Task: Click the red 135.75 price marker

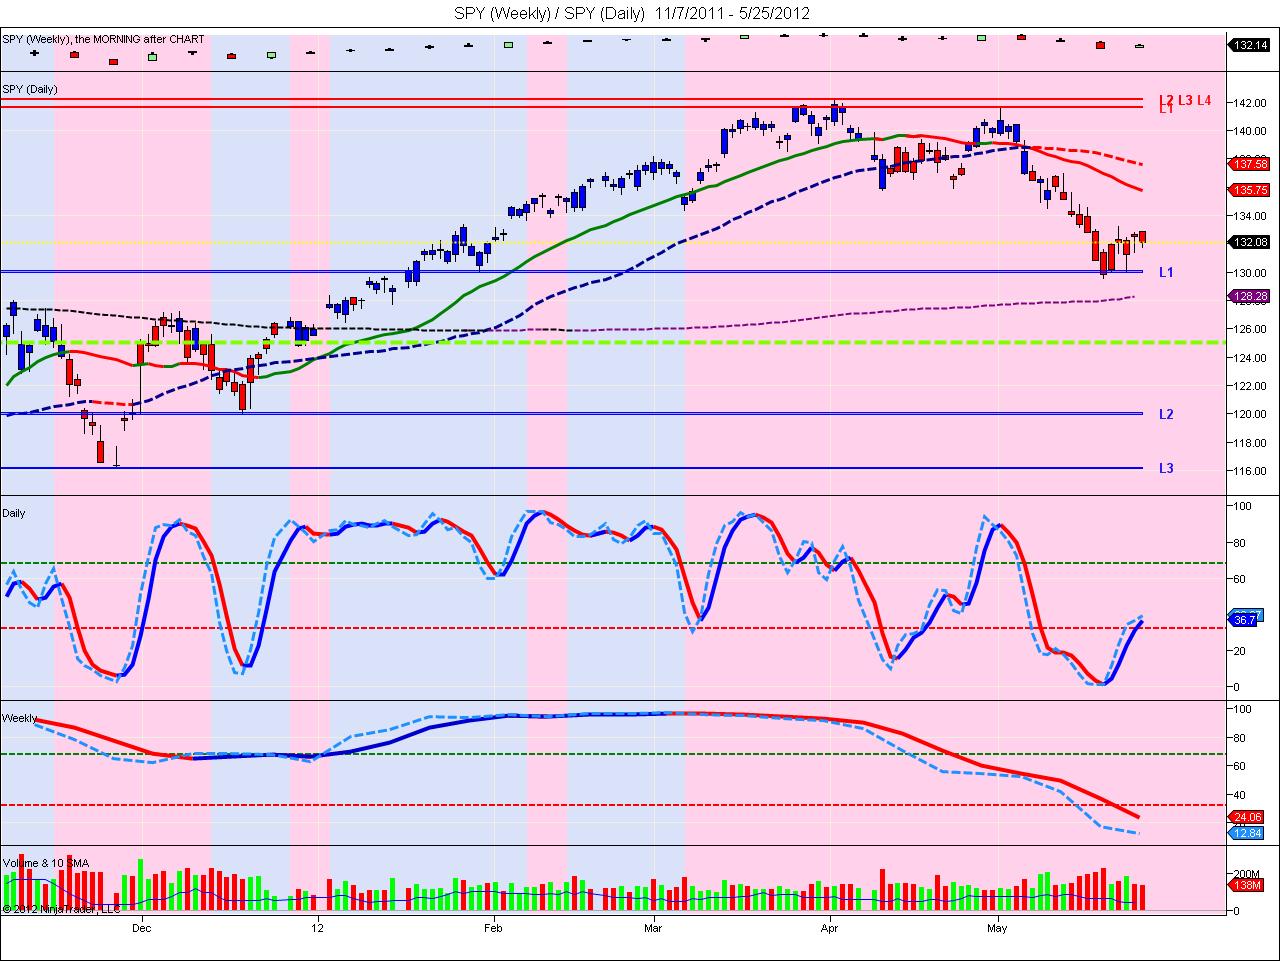Action: click(x=1251, y=189)
